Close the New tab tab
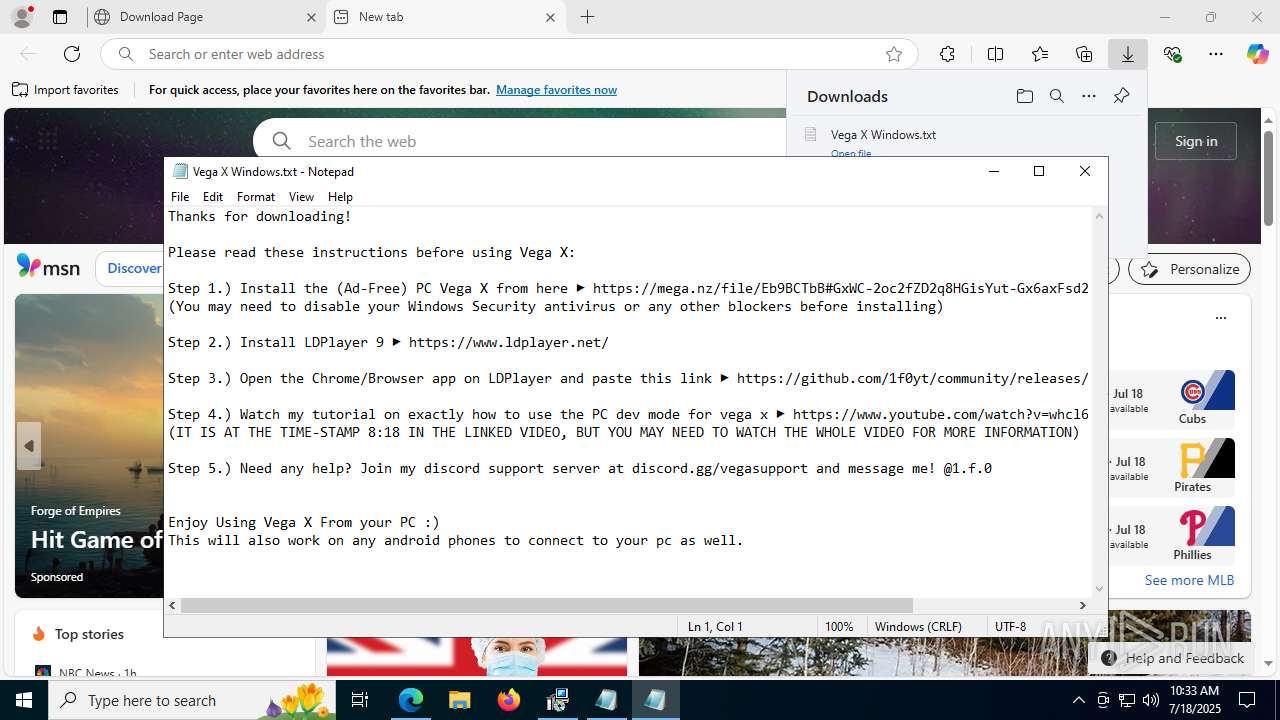 coord(550,17)
